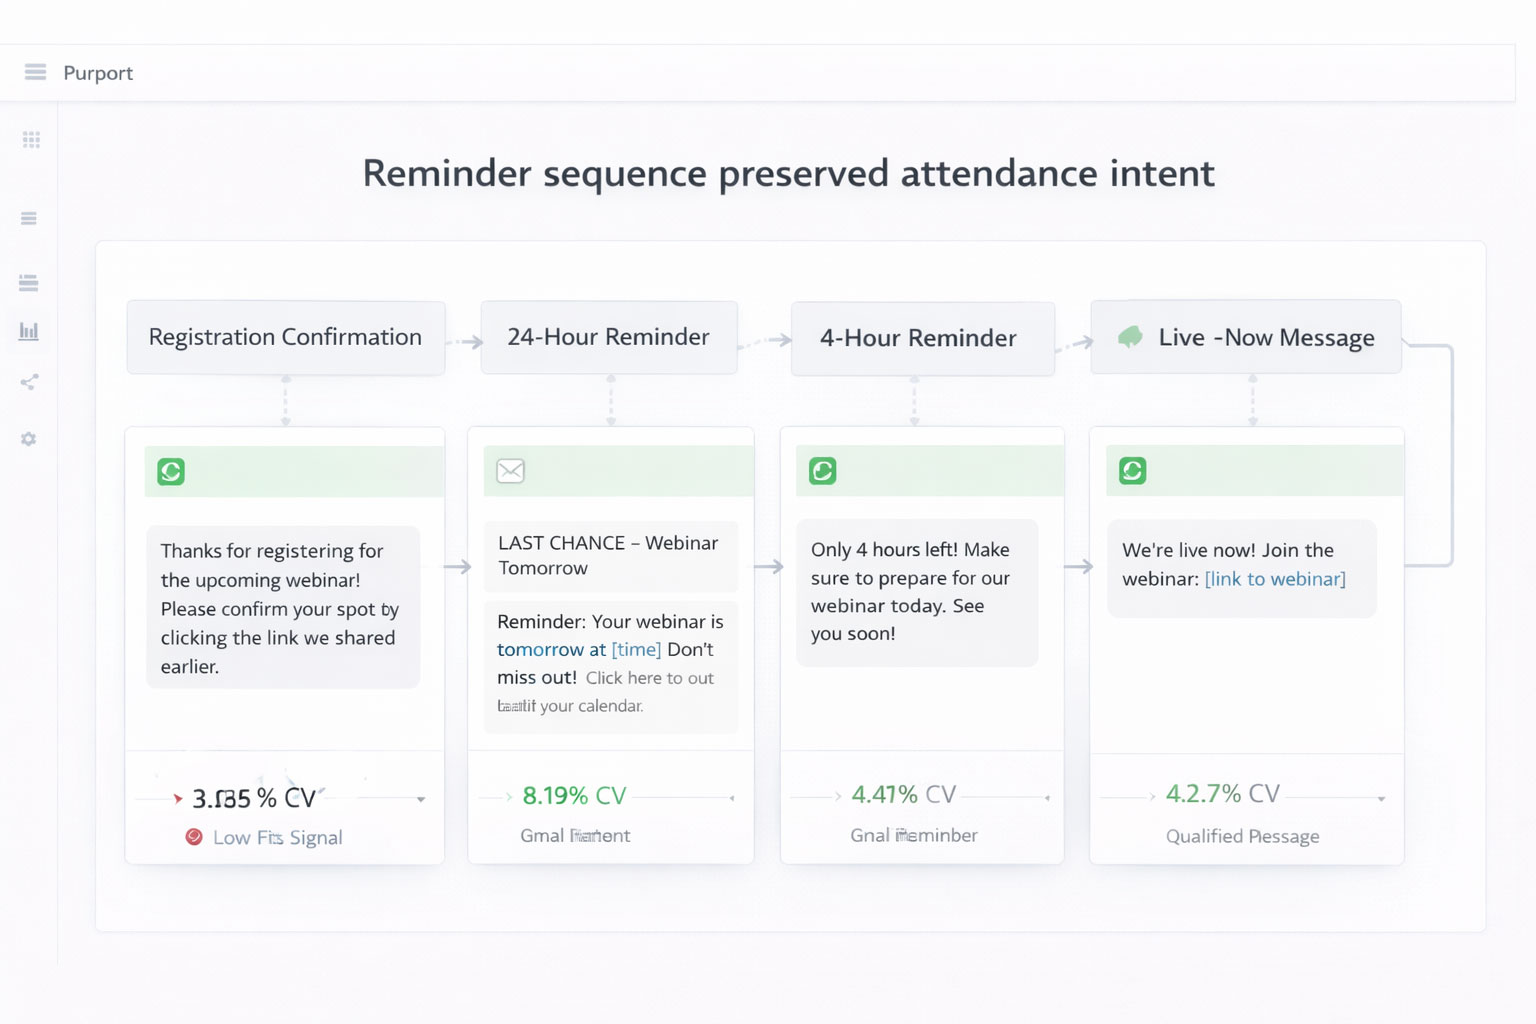Click the [time] placeholder link
1536x1024 pixels.
pos(636,649)
